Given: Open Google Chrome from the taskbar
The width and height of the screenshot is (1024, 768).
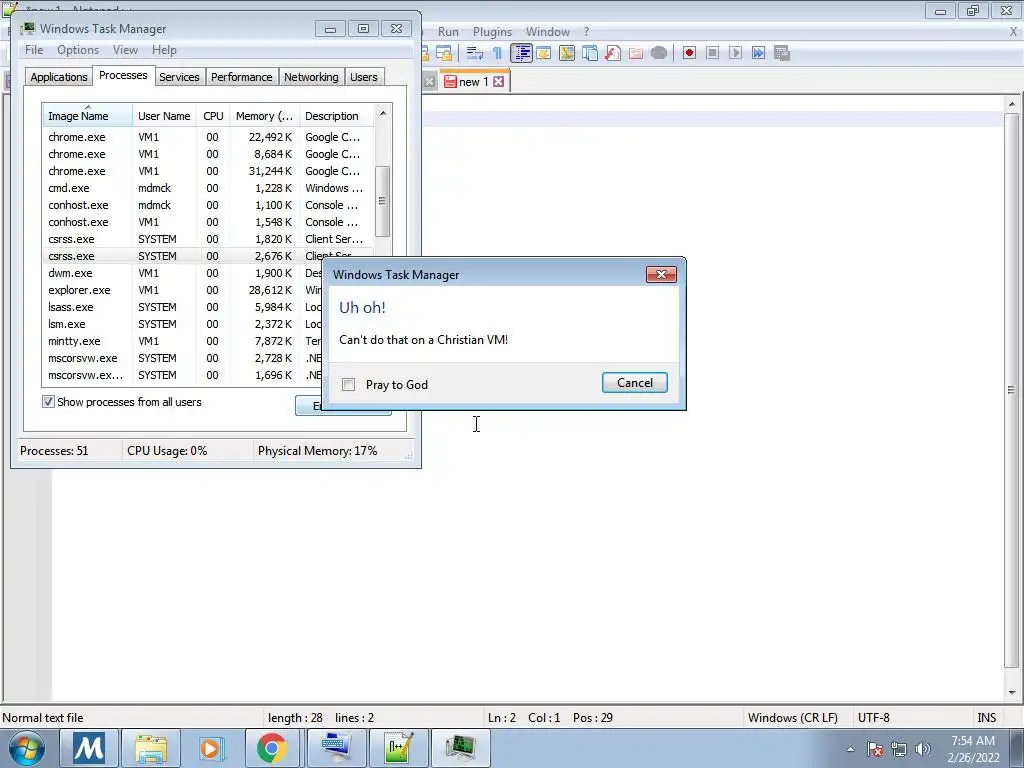Looking at the screenshot, I should click(x=272, y=748).
